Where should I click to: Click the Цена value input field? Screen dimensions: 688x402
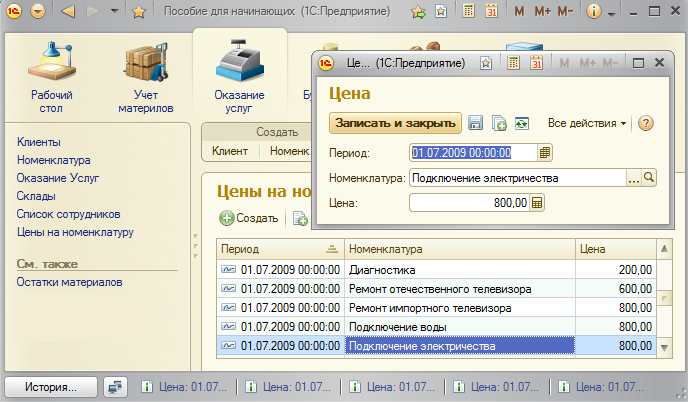(469, 203)
